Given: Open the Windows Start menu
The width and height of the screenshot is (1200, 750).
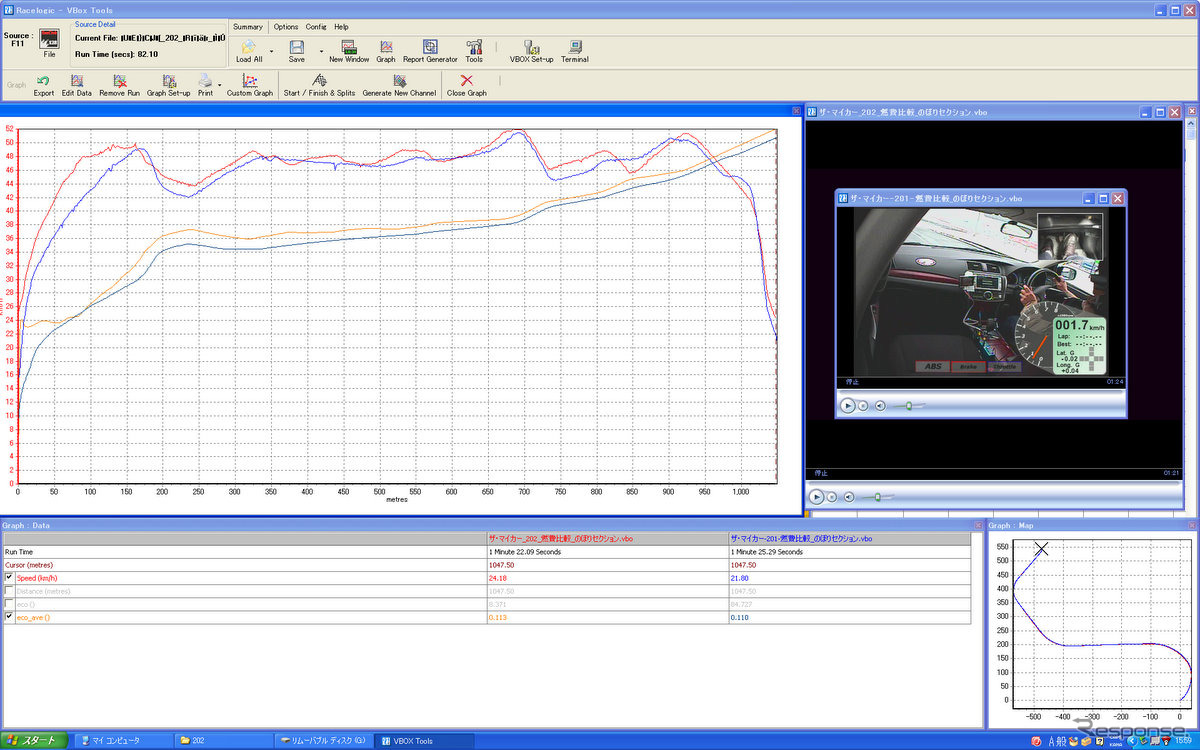Looking at the screenshot, I should (34, 740).
